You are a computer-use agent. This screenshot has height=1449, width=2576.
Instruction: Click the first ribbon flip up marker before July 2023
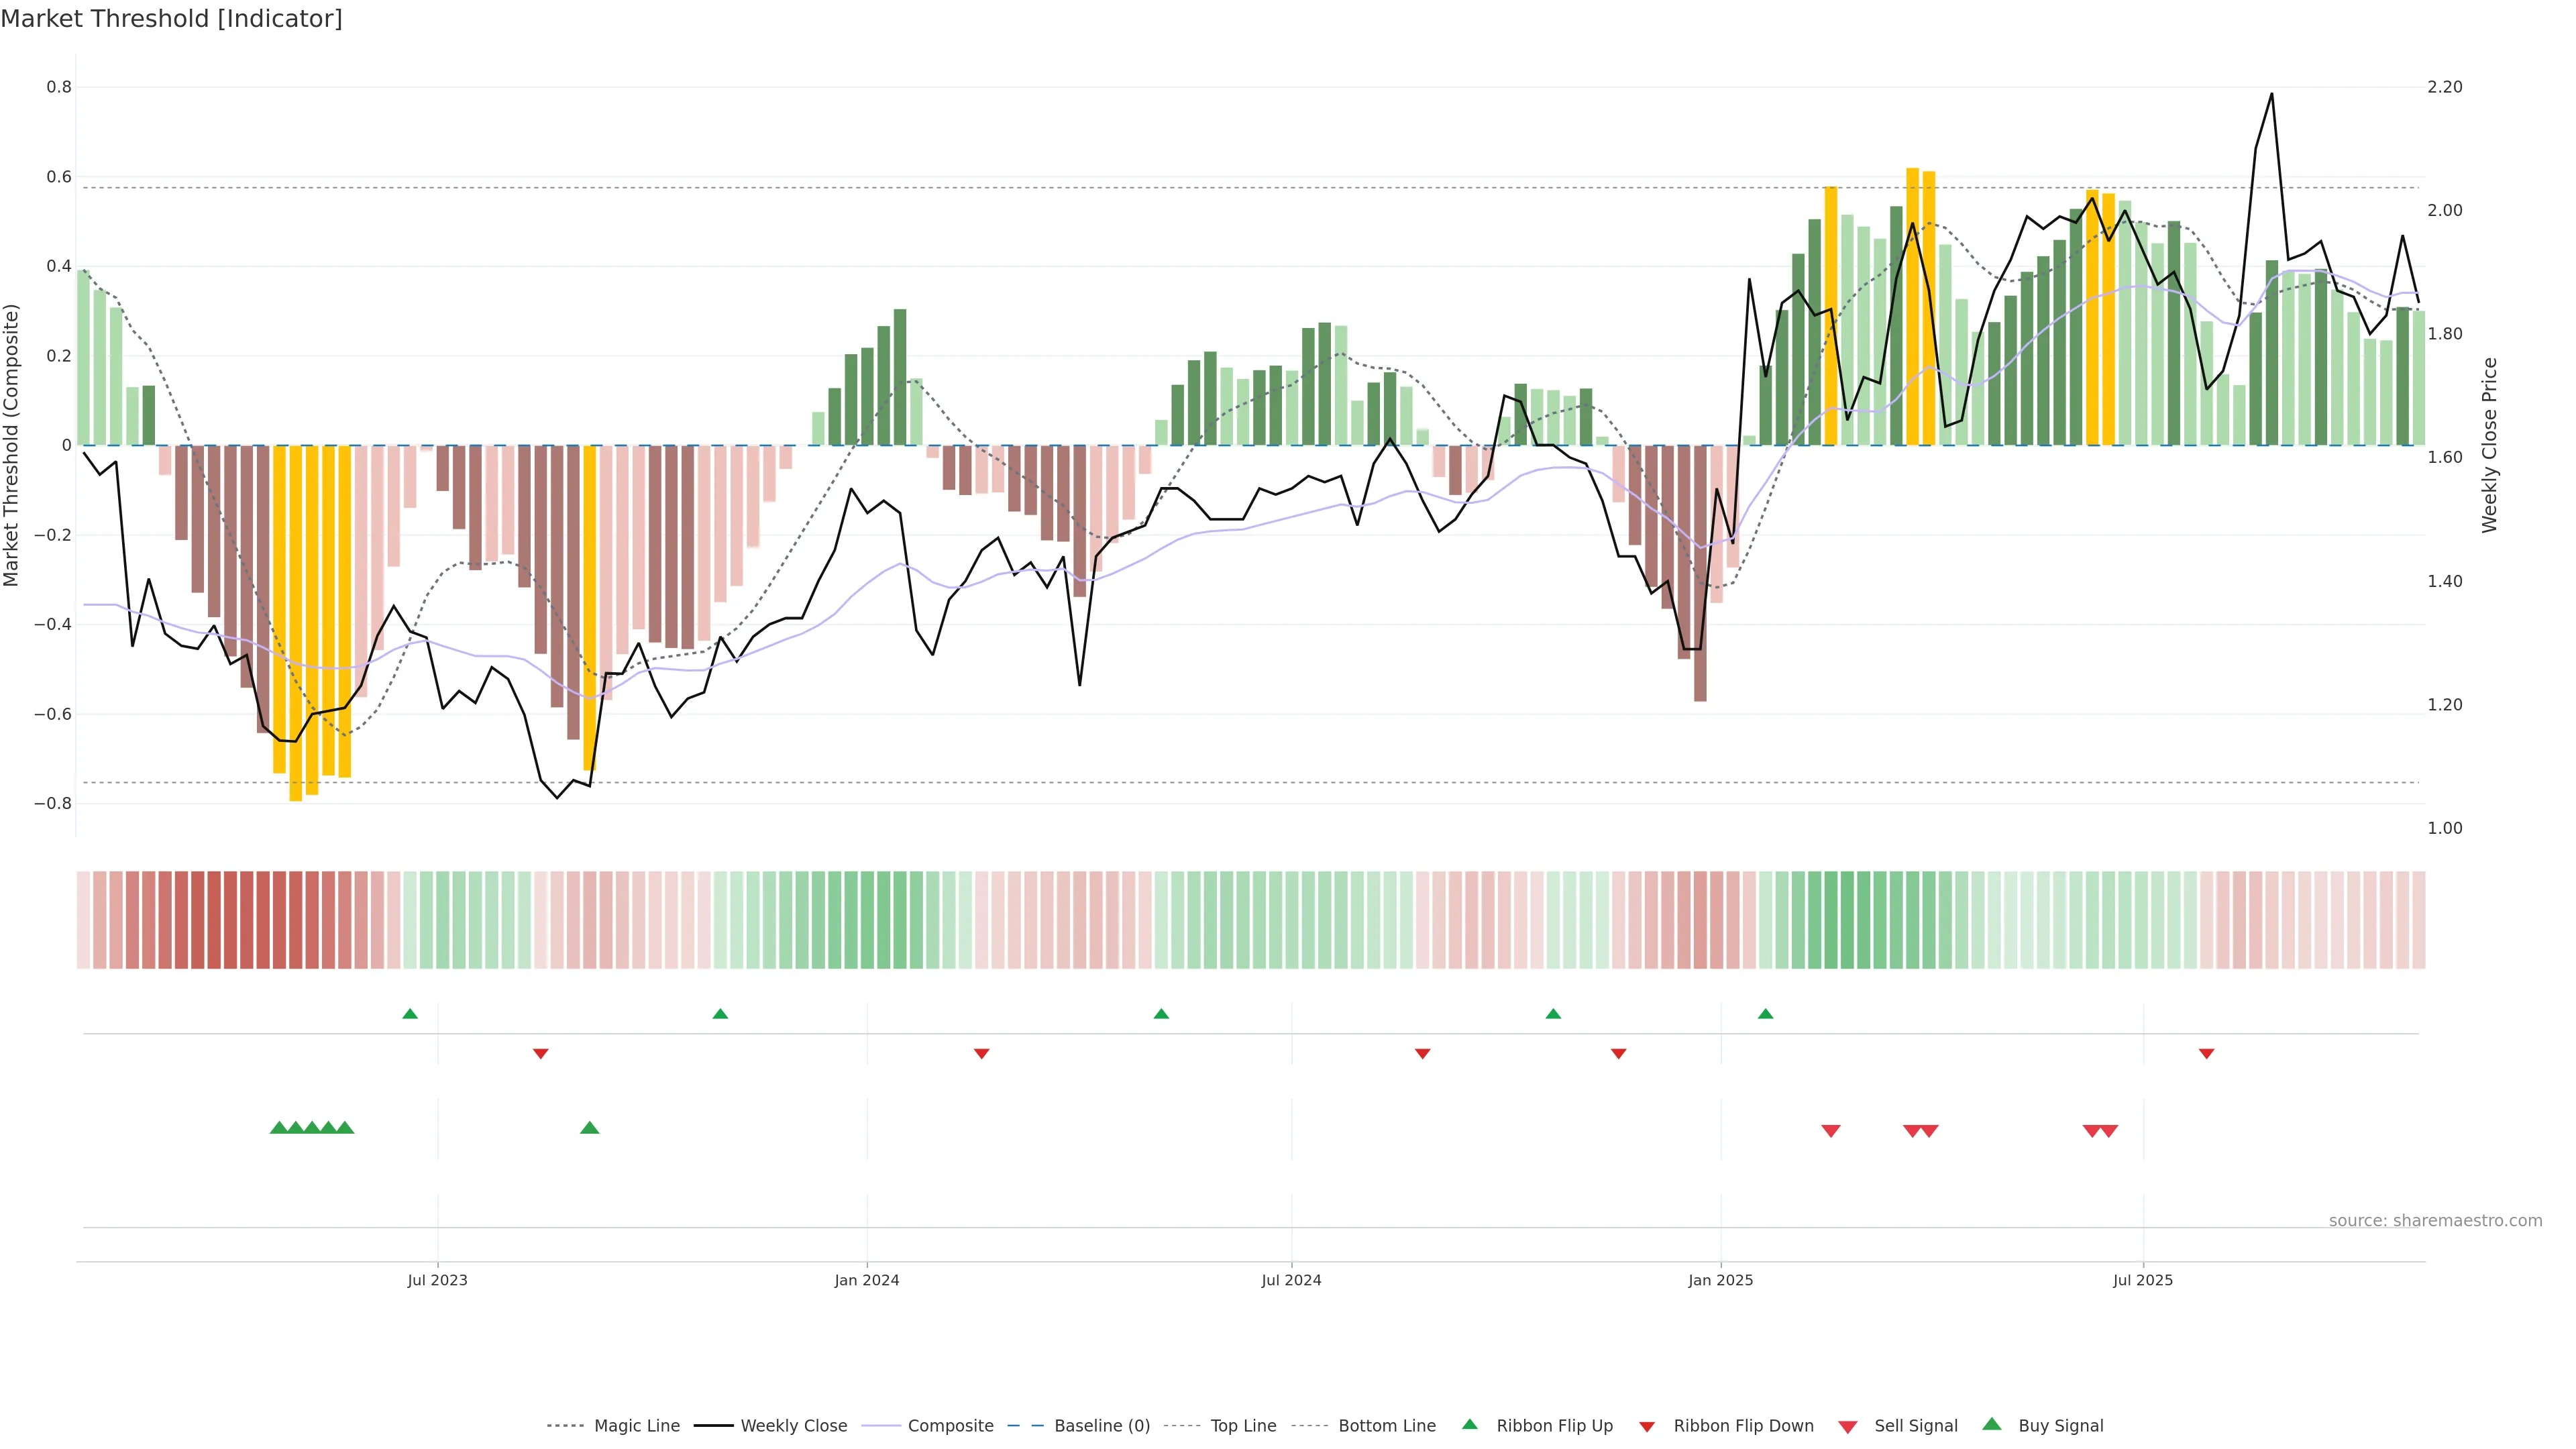(410, 1014)
